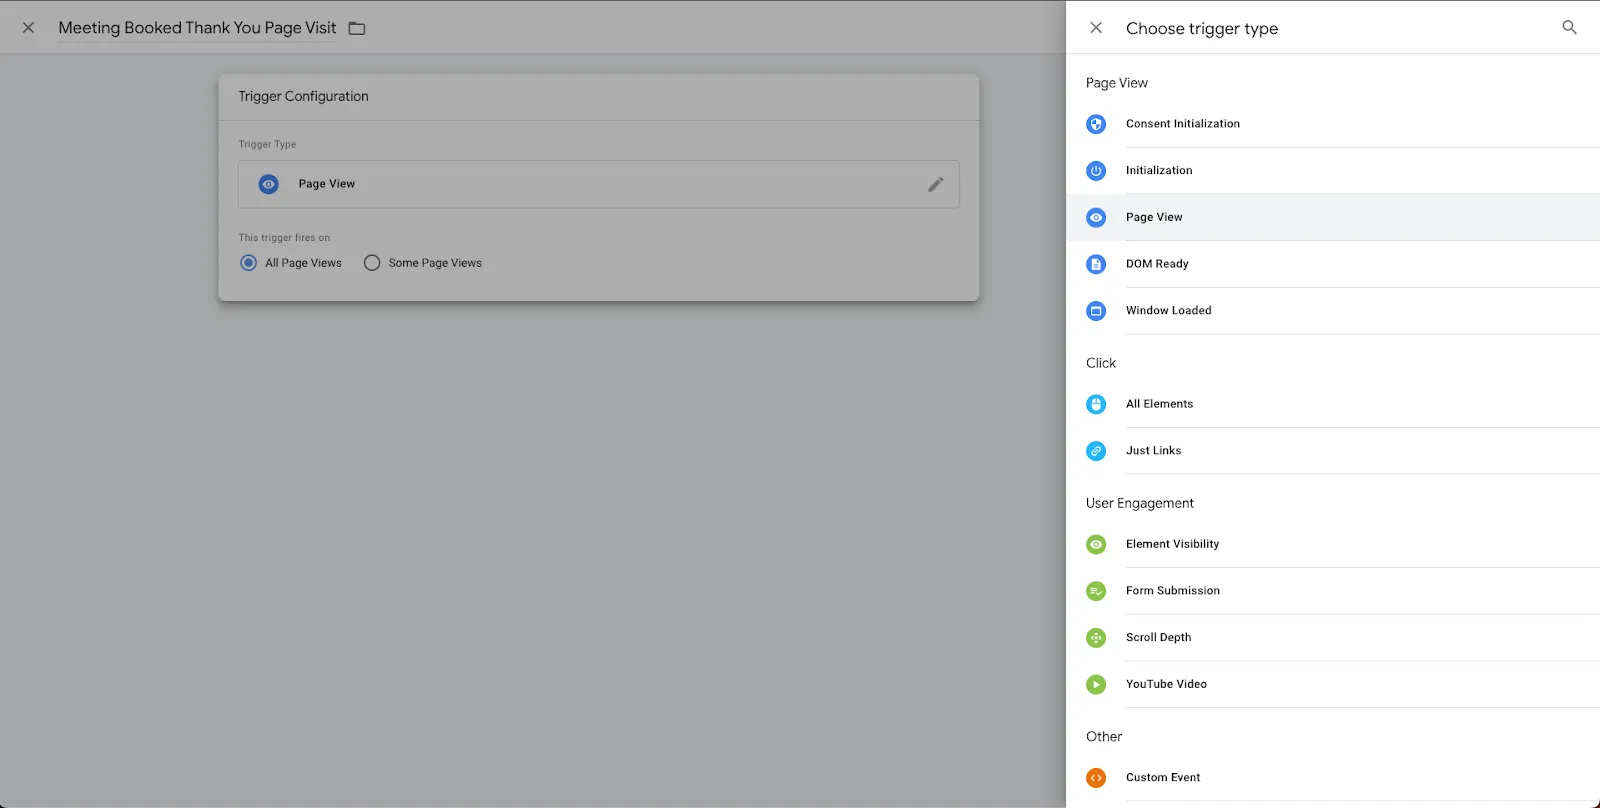
Task: Choose Custom Event trigger
Action: click(1333, 778)
